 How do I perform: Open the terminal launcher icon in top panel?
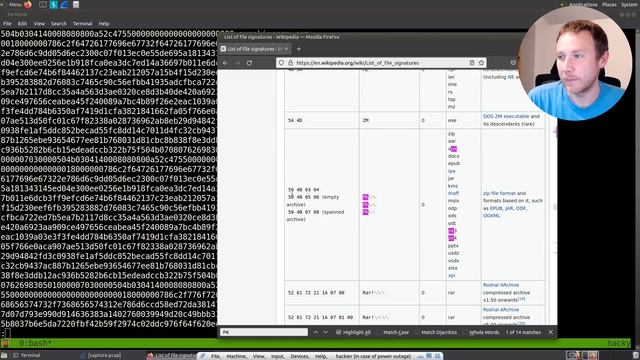coord(43,4)
